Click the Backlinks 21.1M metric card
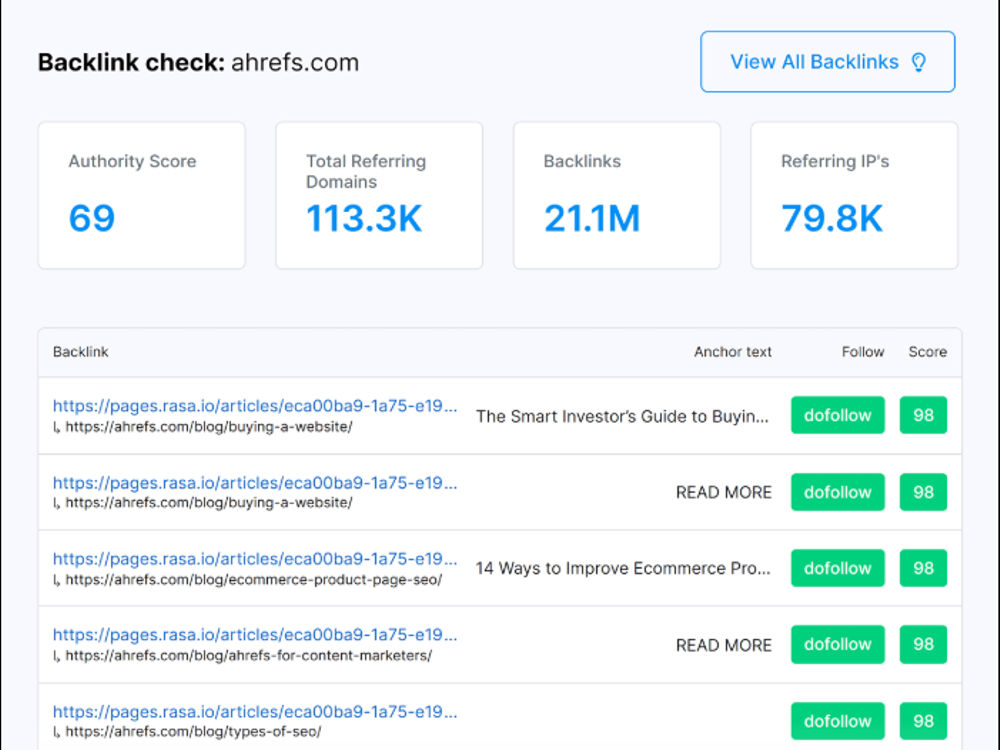This screenshot has width=1000, height=750. pos(617,195)
